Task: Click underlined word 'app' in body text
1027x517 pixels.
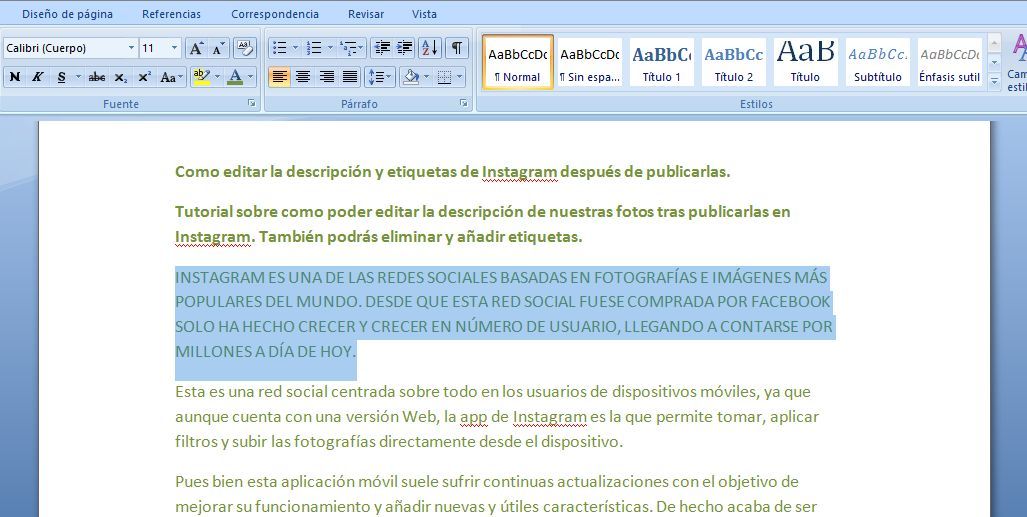Action: point(474,417)
